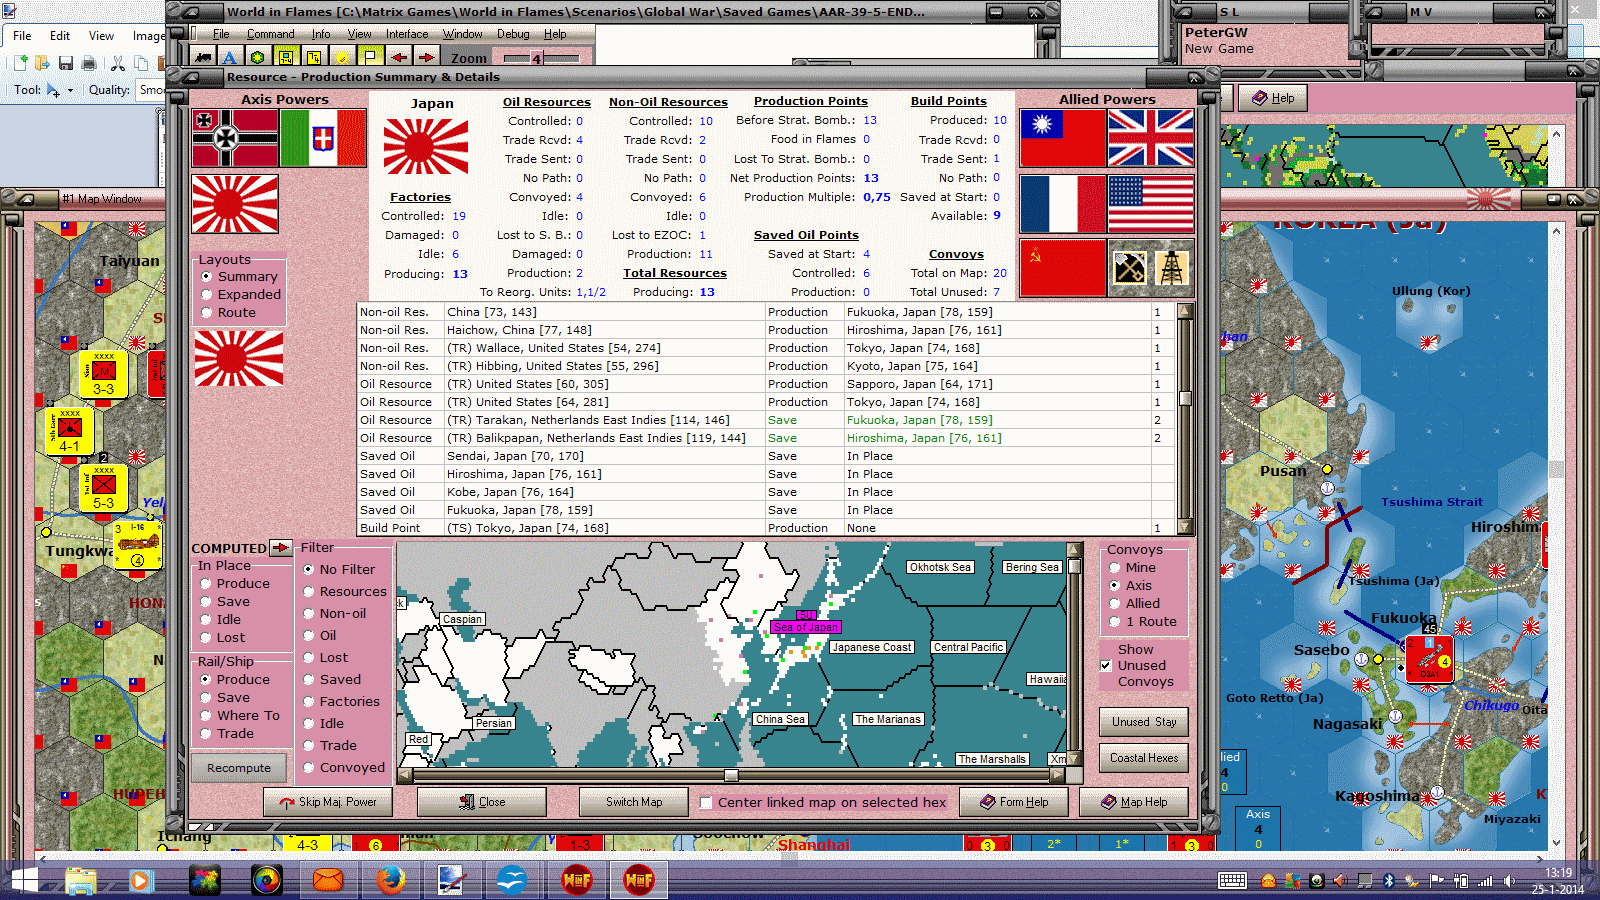Open the Quality combo box in background editor
The height and width of the screenshot is (900, 1600).
point(151,90)
